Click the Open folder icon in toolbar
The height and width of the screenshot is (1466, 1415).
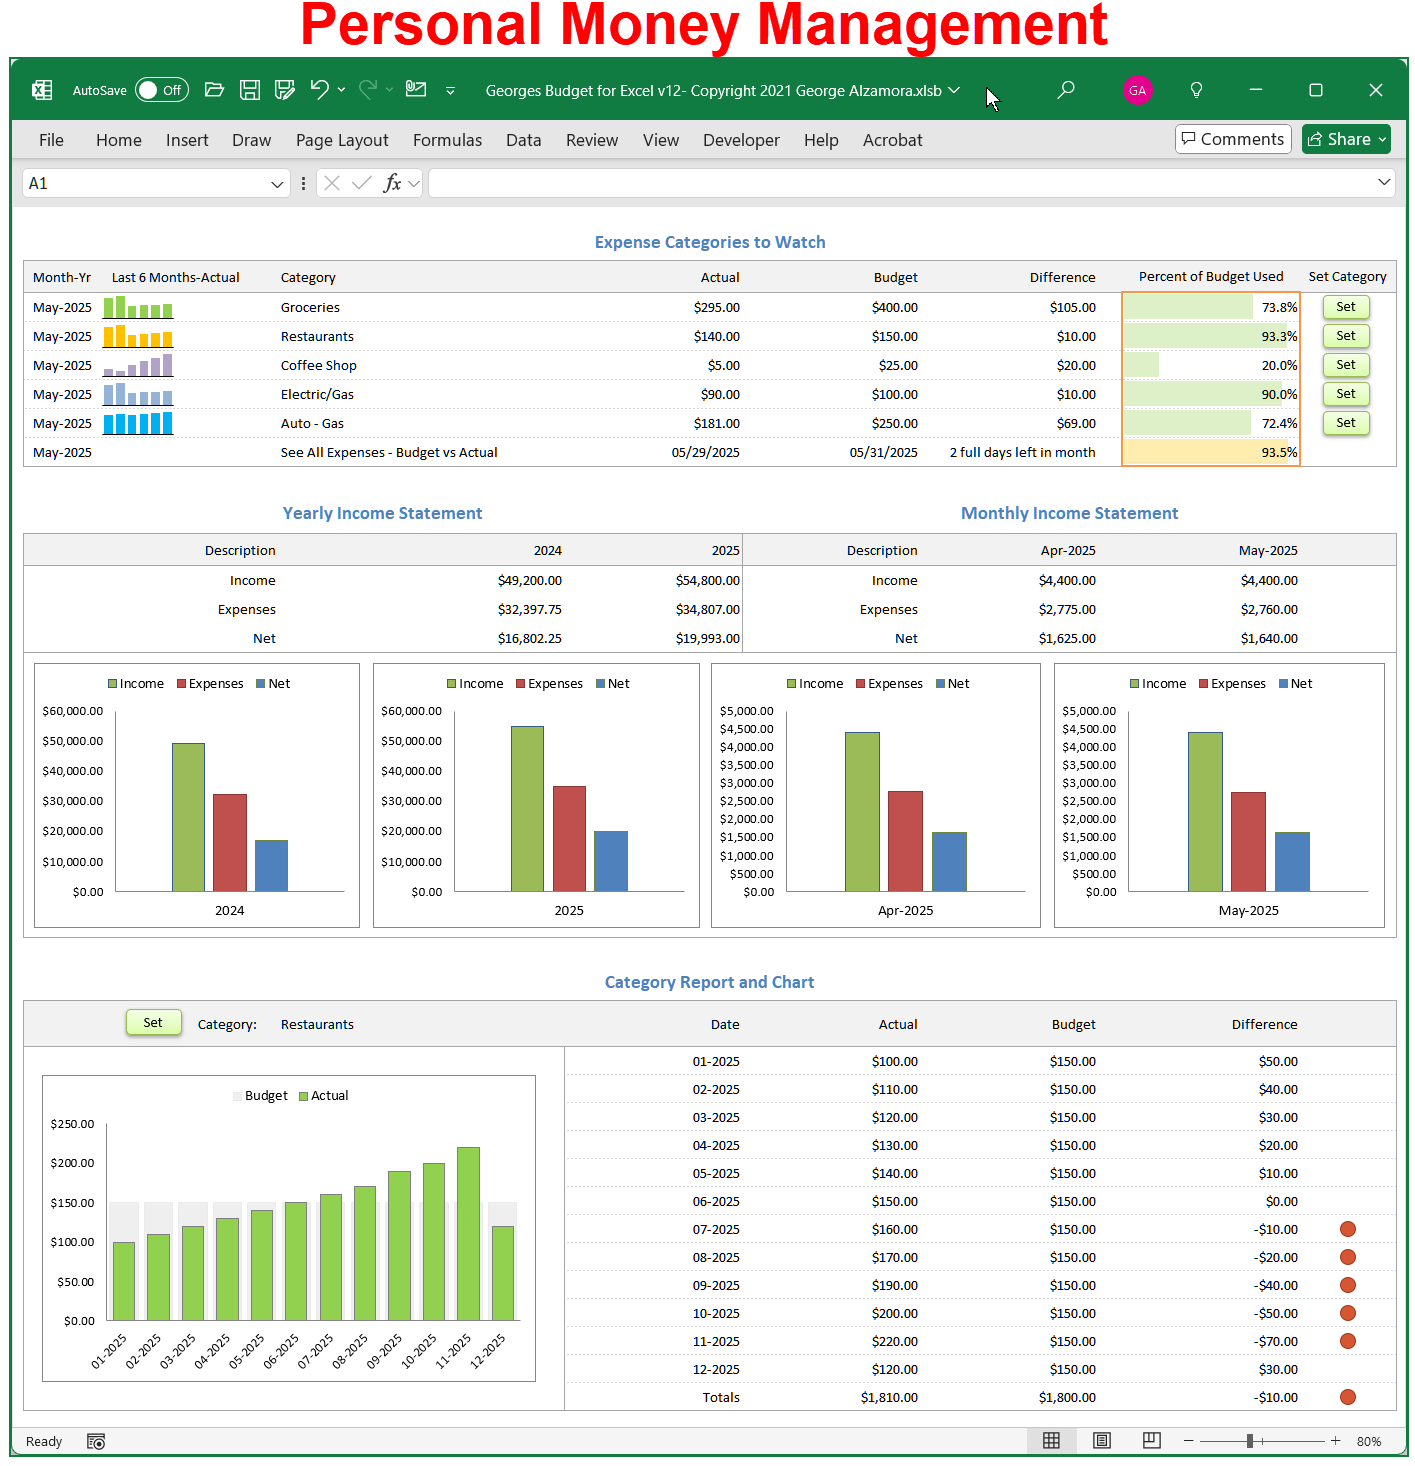[x=214, y=90]
